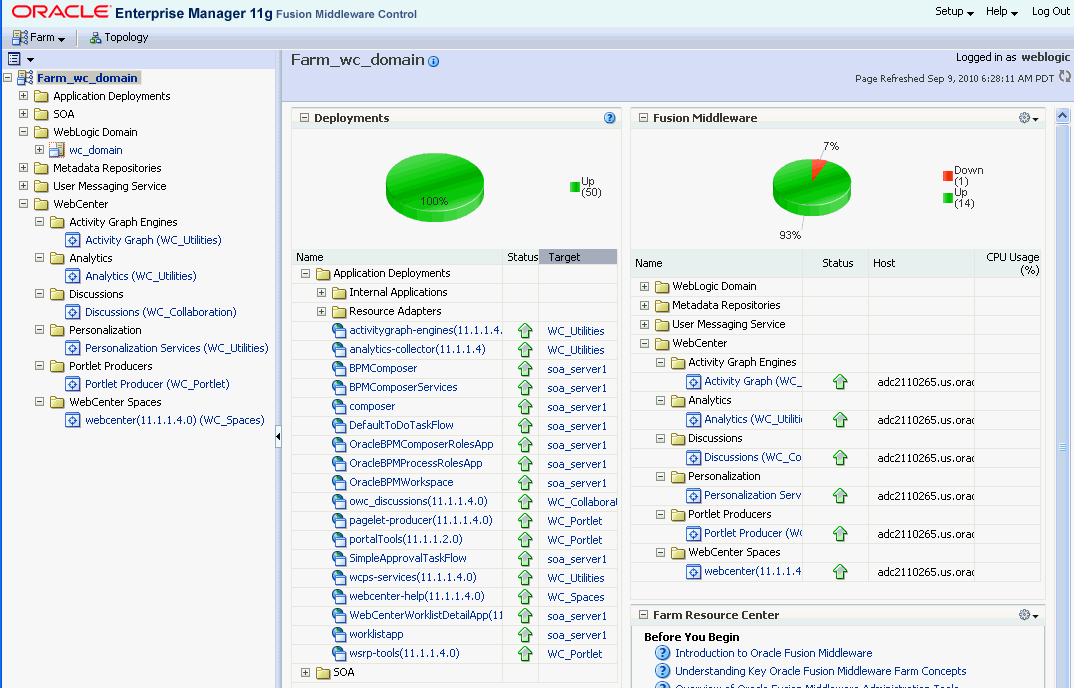Collapse WebLogic Domain node in navigation tree

tap(23, 131)
